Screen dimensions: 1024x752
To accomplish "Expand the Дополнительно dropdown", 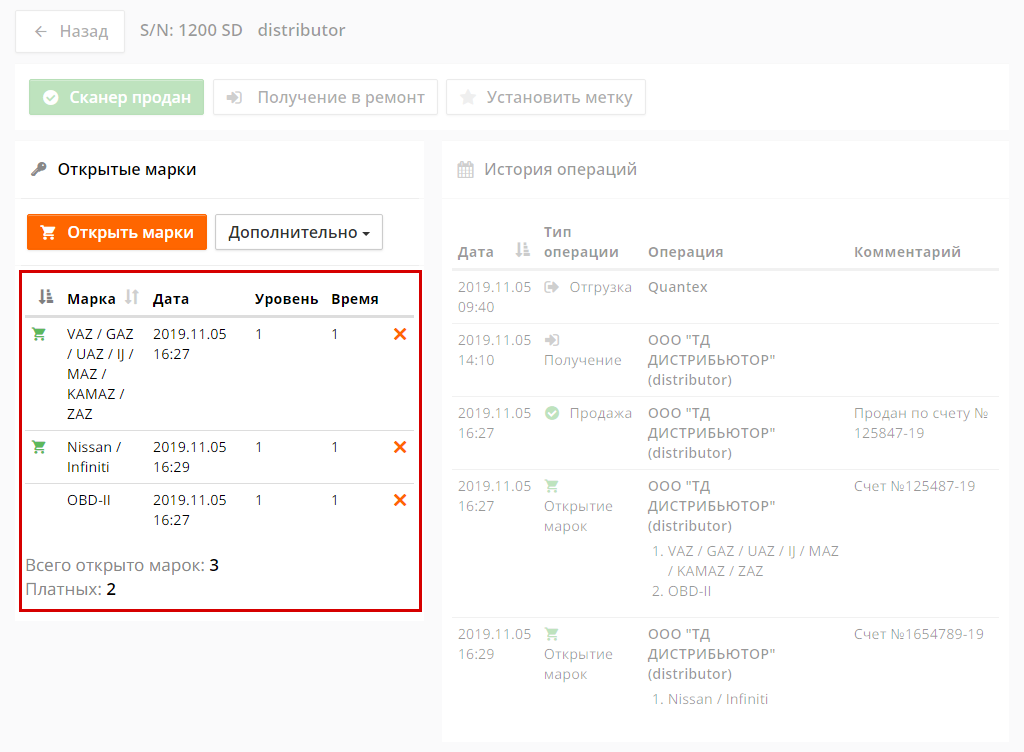I will [299, 232].
